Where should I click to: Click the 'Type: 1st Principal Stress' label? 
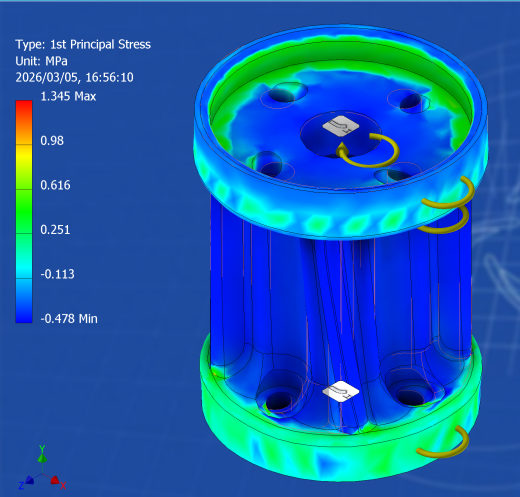tap(83, 44)
